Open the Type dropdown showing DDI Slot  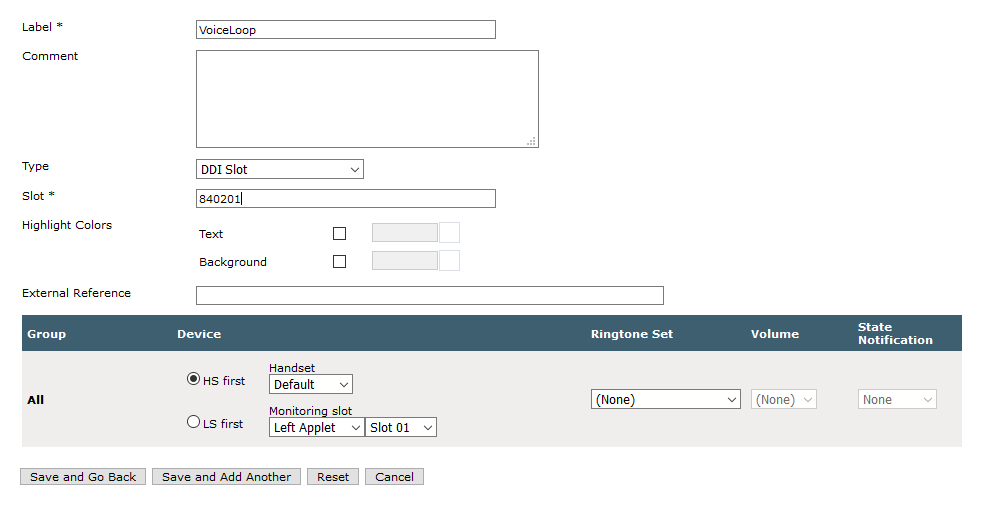tap(280, 170)
